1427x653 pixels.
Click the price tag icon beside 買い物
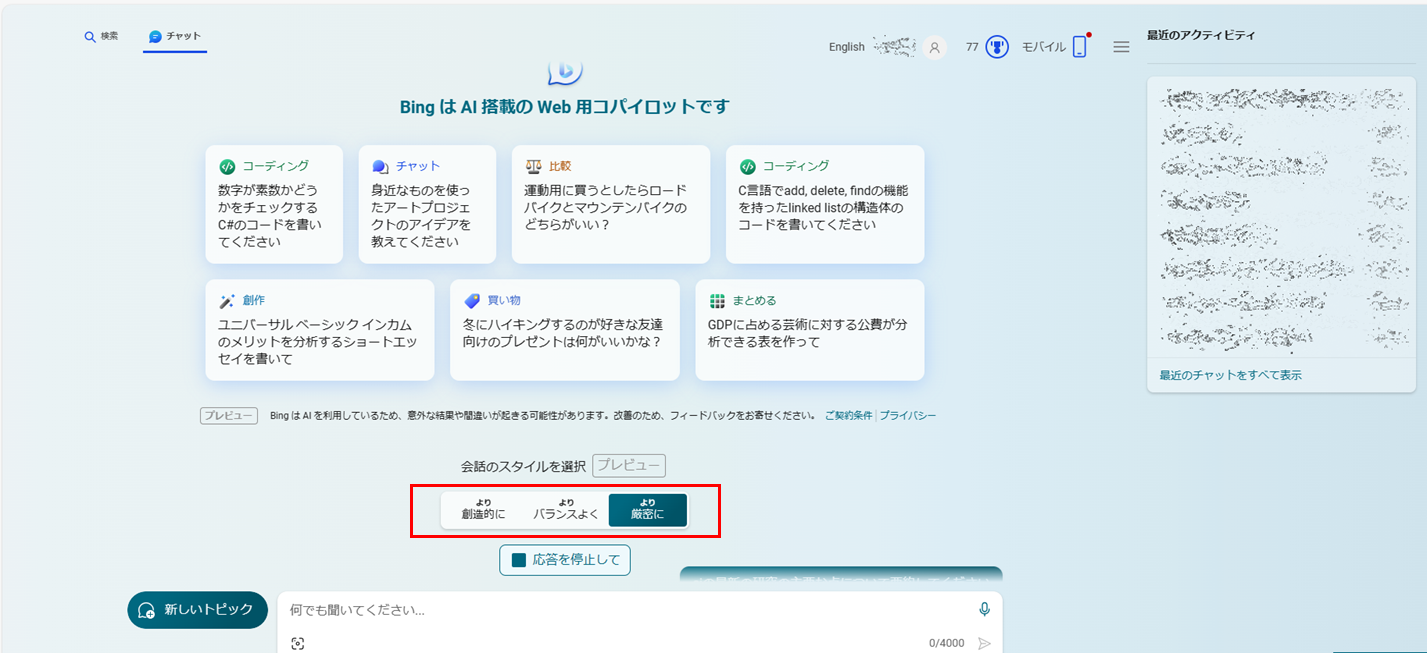[x=472, y=300]
